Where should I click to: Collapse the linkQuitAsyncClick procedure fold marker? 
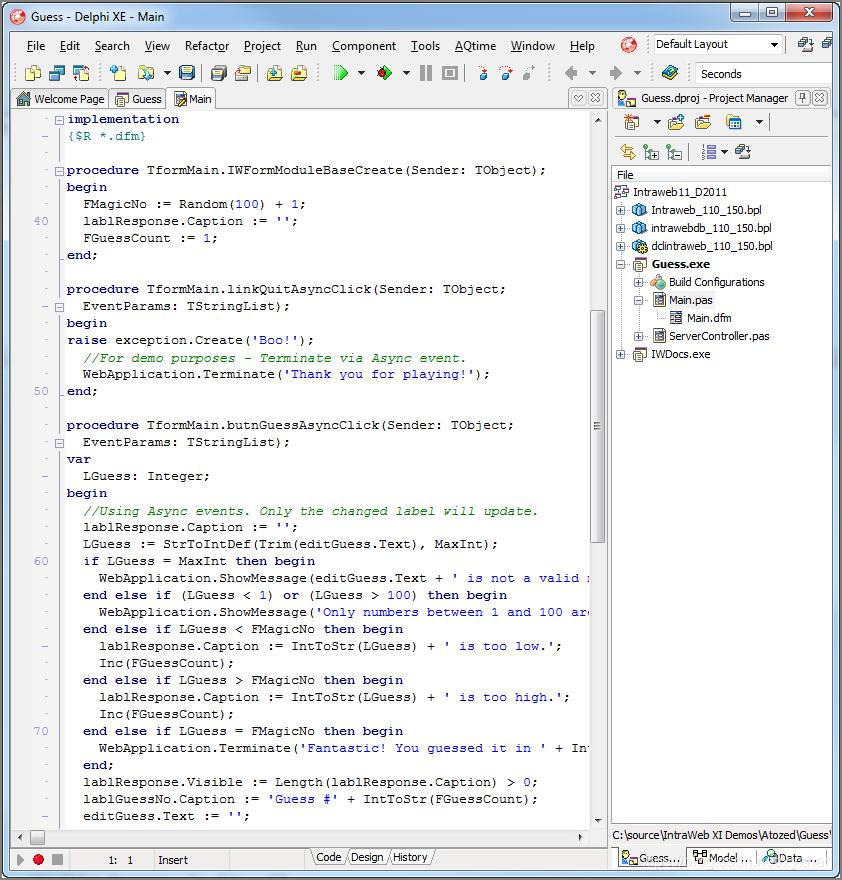coord(59,307)
